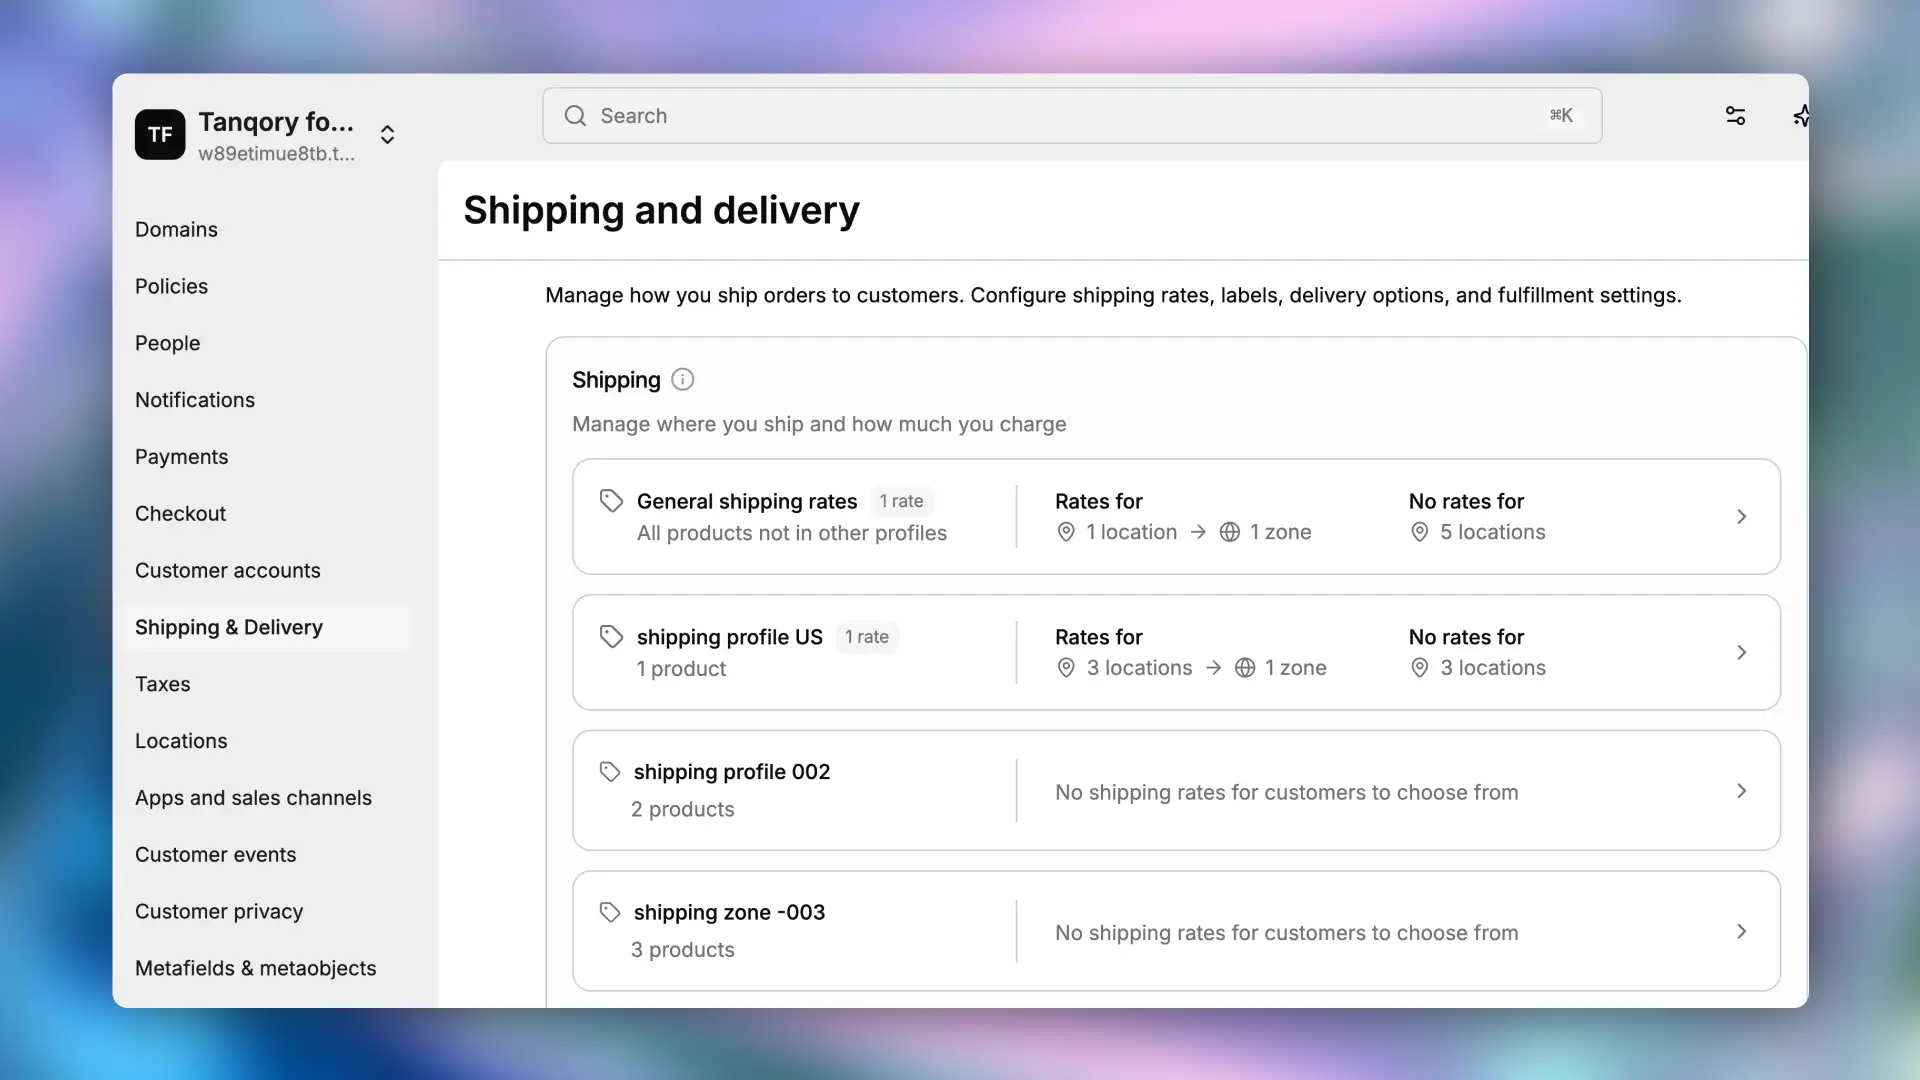This screenshot has width=1920, height=1080.
Task: Click the '1 rate' badge on General shipping rates
Action: pos(901,501)
